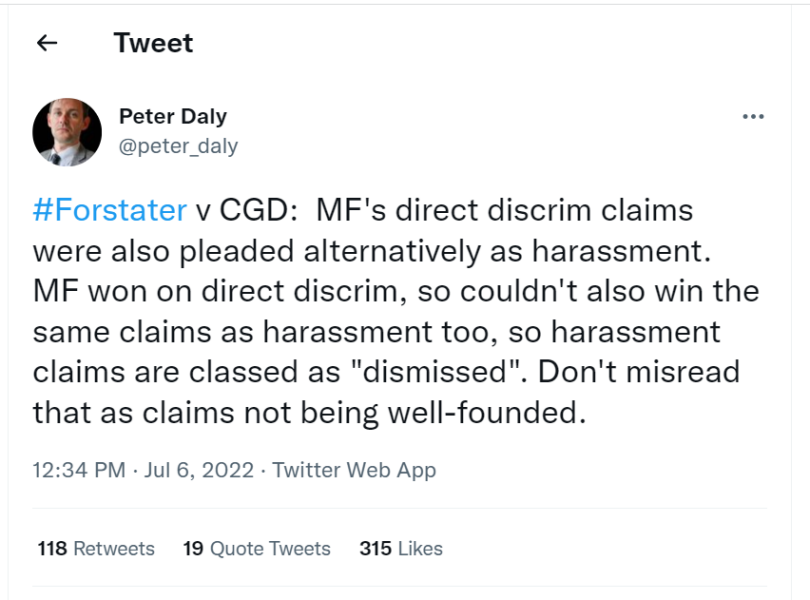The height and width of the screenshot is (600, 810).
Task: Click the back arrow icon
Action: pos(46,43)
